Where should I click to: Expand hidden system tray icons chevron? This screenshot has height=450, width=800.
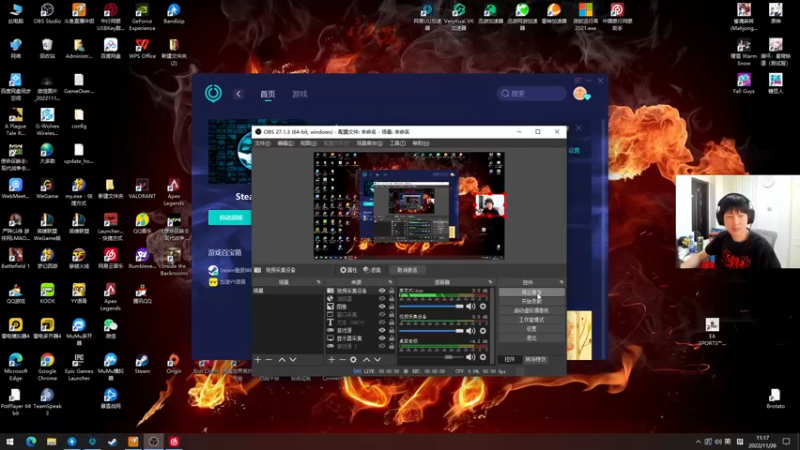point(698,442)
